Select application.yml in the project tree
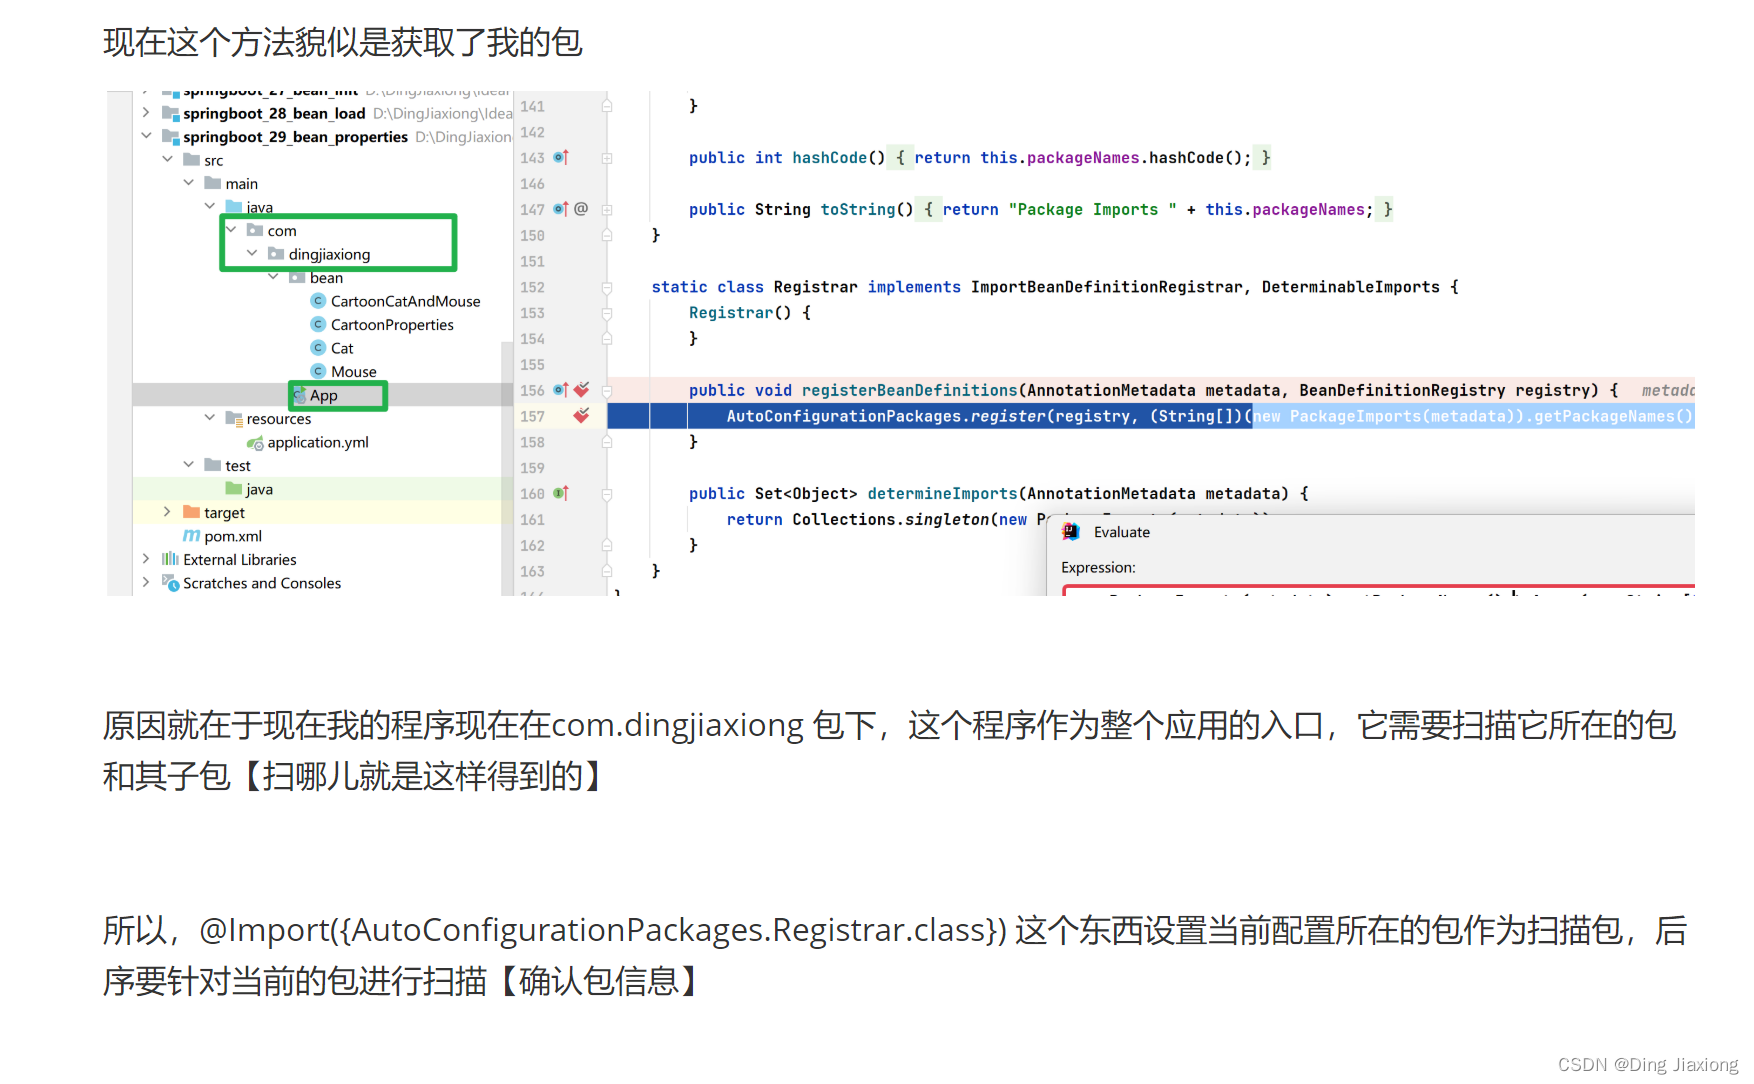The height and width of the screenshot is (1084, 1754). (x=318, y=442)
